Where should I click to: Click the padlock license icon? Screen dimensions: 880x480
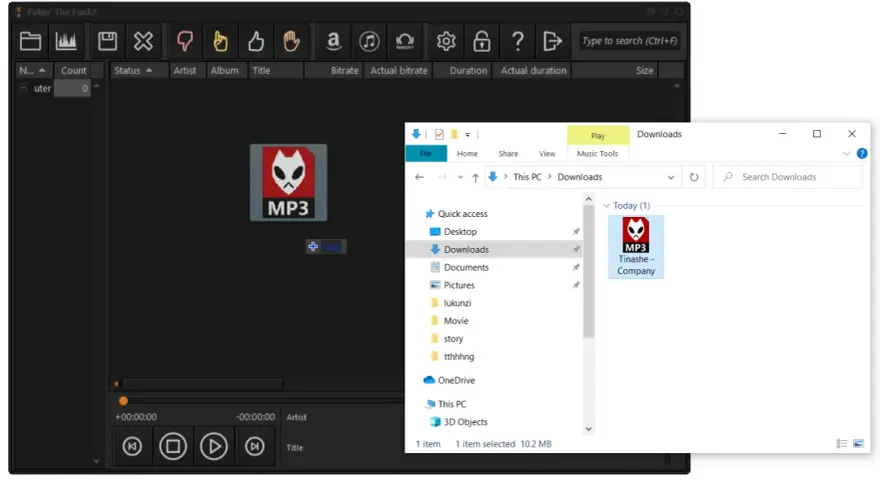pyautogui.click(x=482, y=41)
